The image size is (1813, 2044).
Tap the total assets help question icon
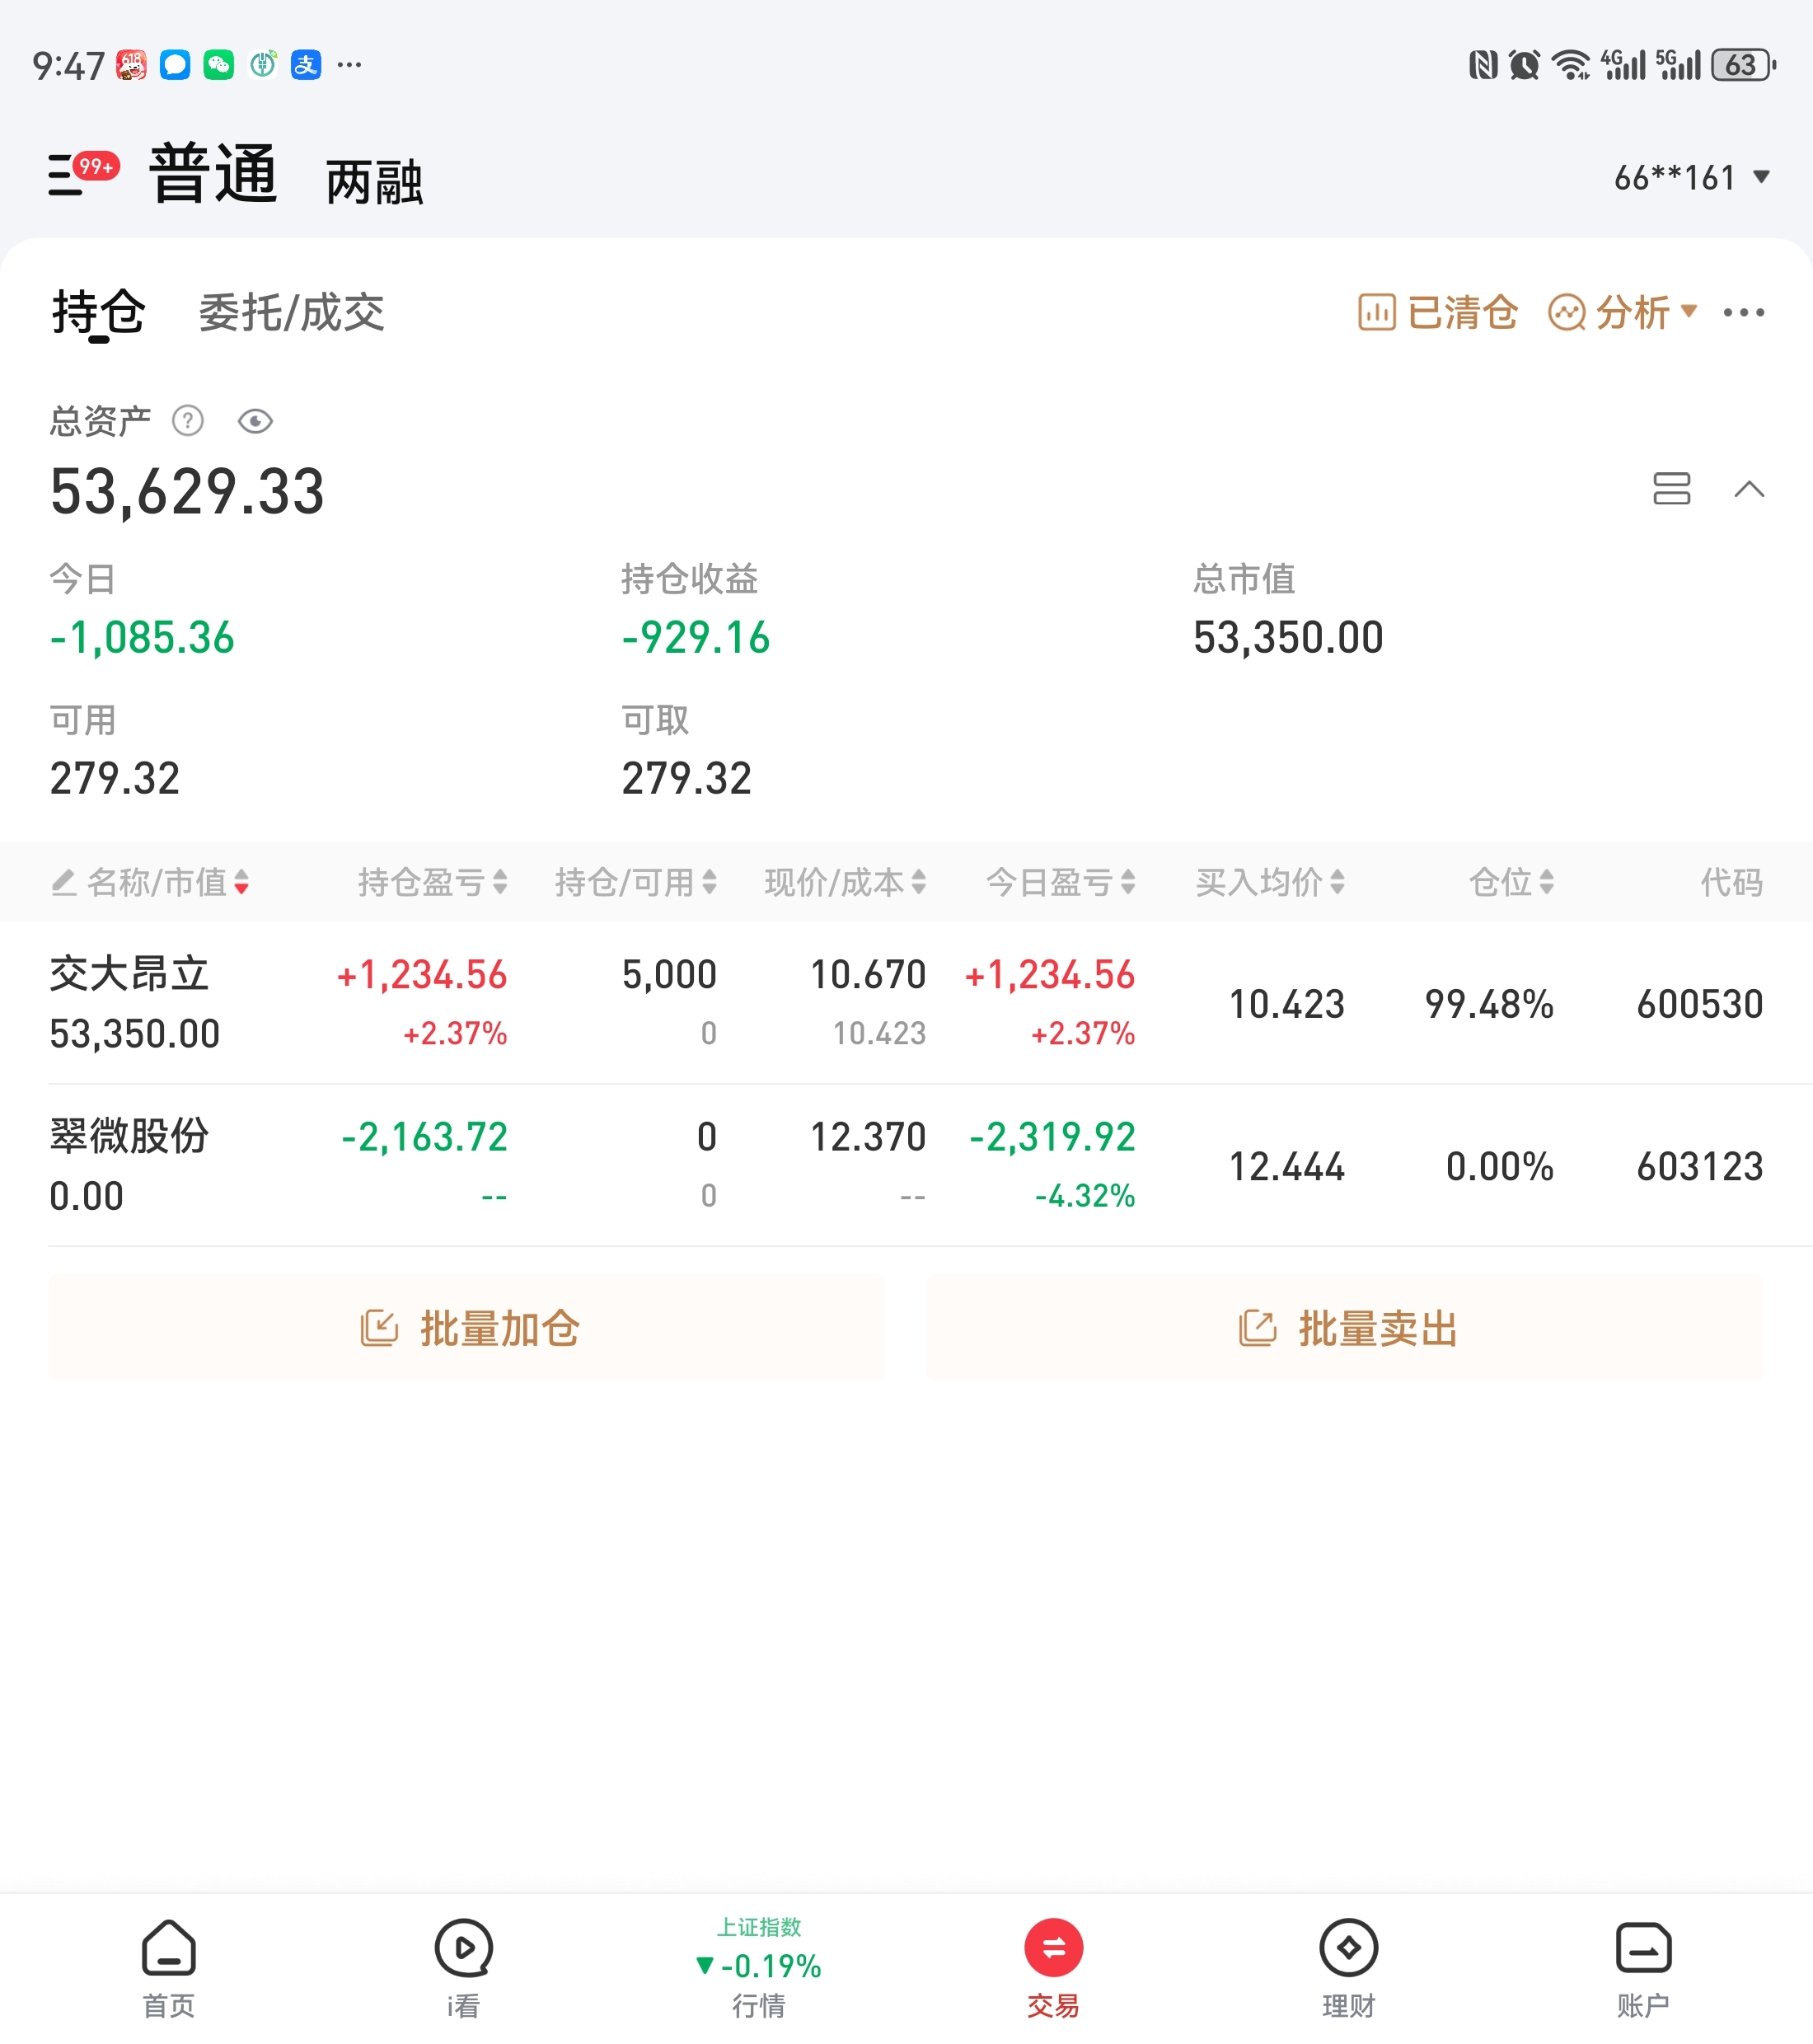pos(188,421)
